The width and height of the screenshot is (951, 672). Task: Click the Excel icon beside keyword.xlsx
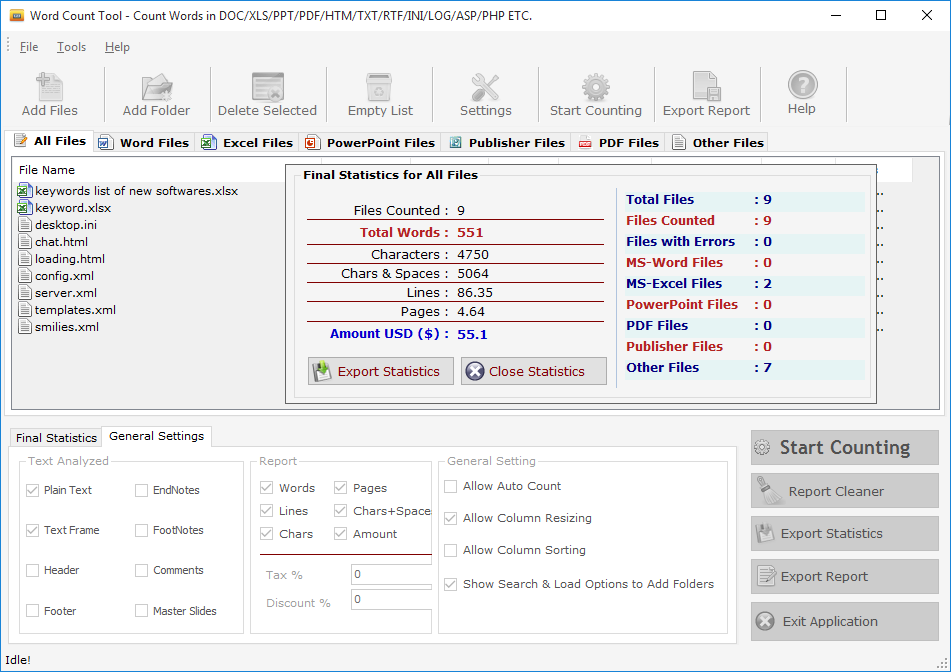24,208
